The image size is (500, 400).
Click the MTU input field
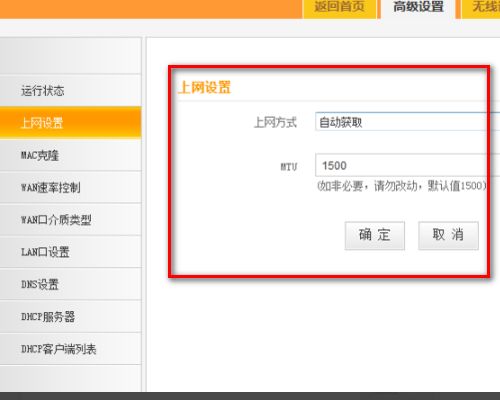(407, 165)
